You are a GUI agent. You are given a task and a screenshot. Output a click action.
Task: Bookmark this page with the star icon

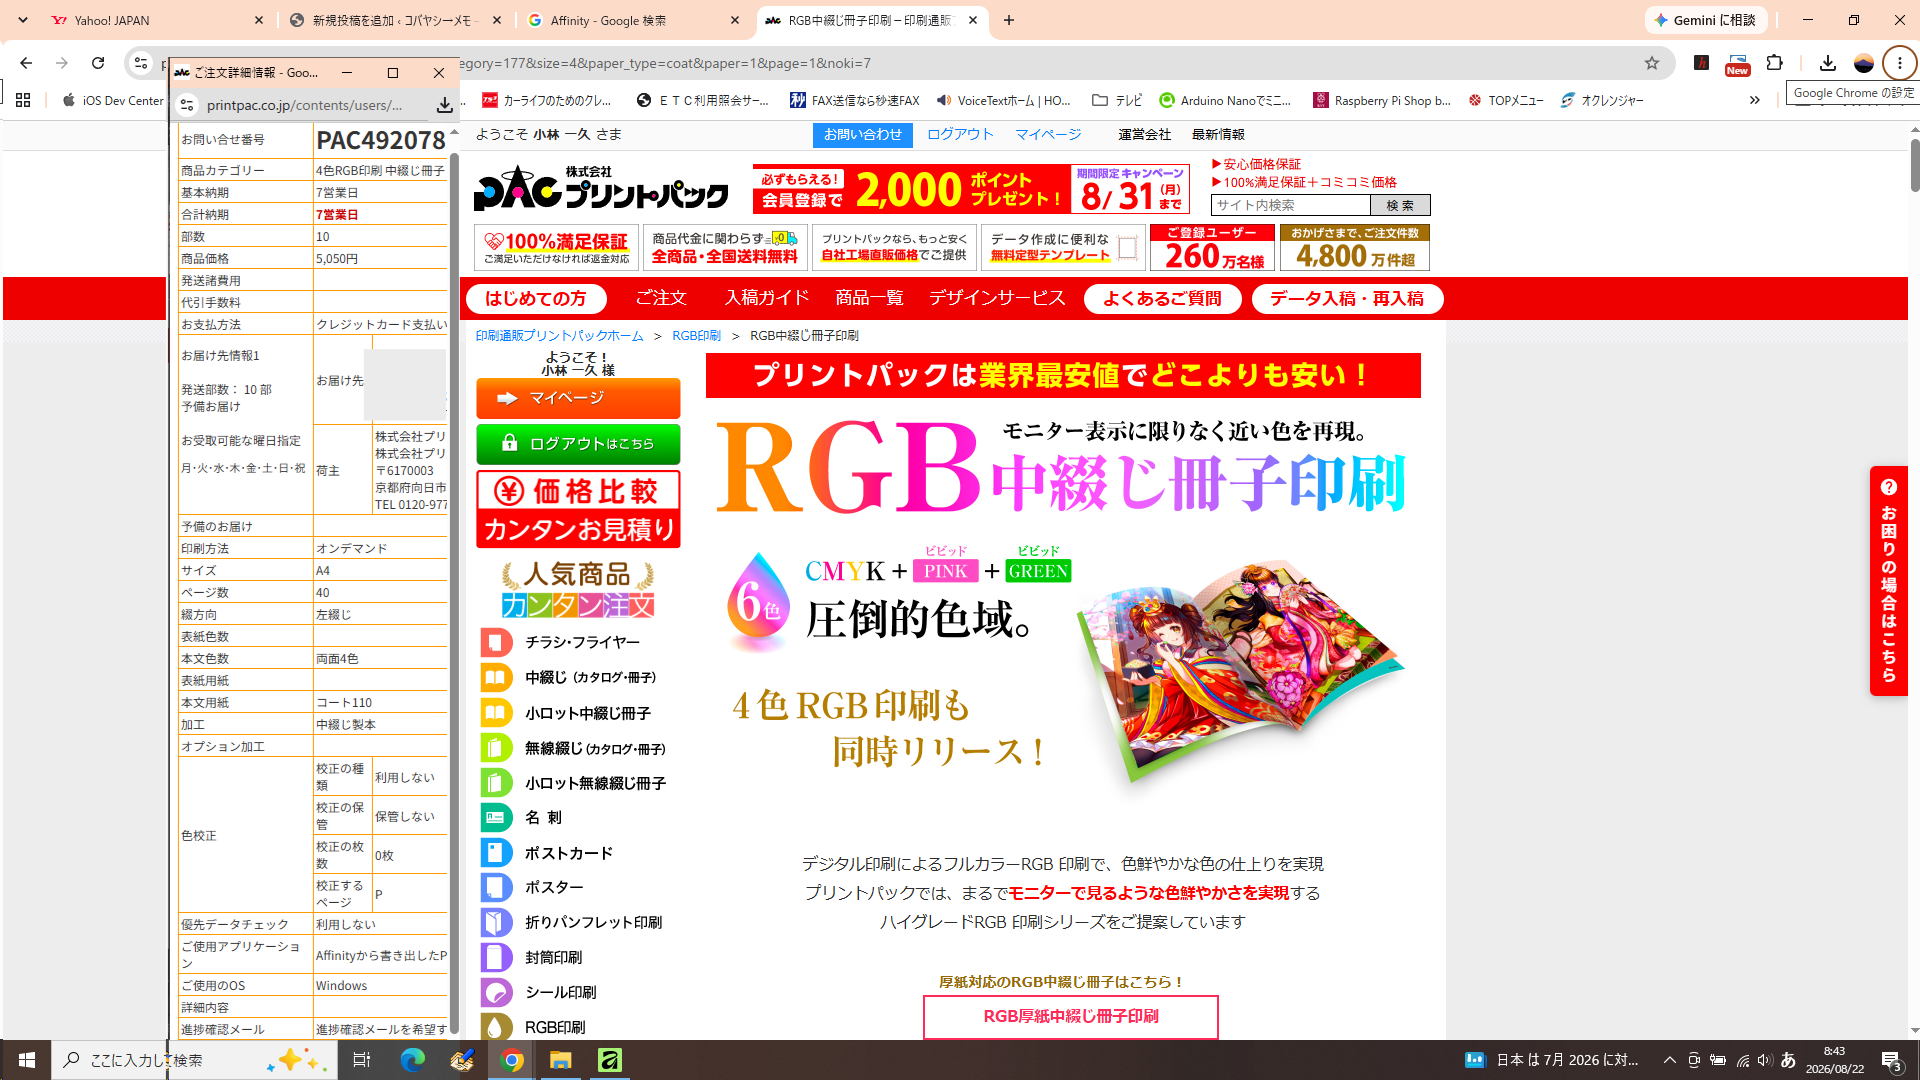pyautogui.click(x=1652, y=63)
